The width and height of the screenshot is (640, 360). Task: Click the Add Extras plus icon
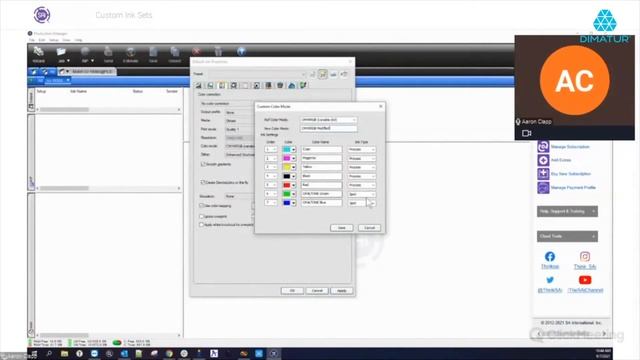pyautogui.click(x=543, y=160)
